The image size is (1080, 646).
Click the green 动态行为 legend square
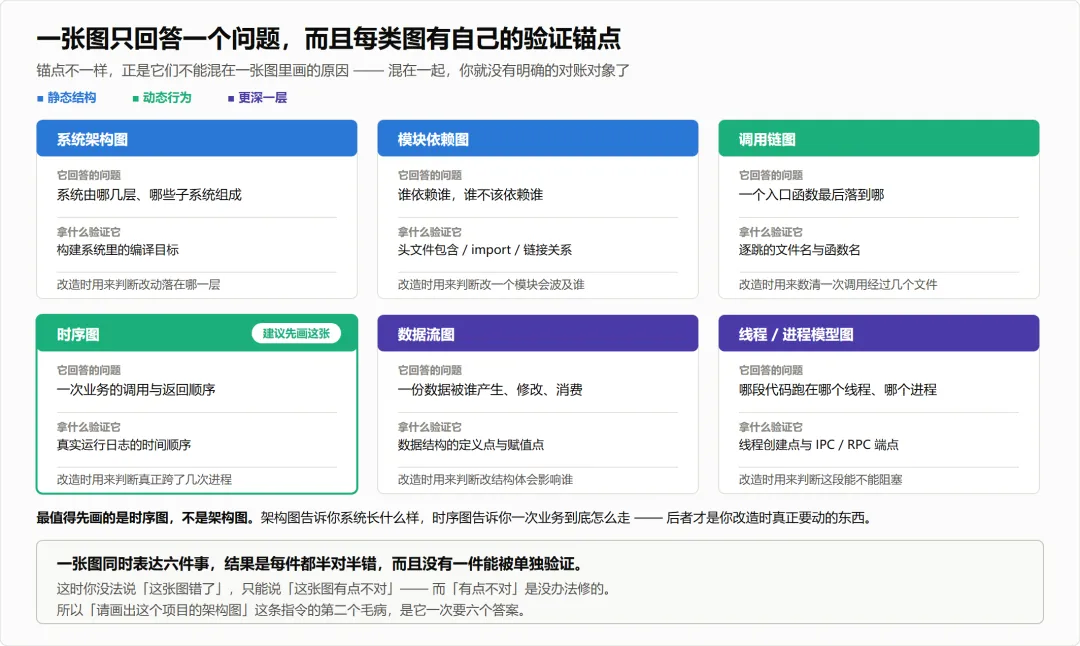coord(136,98)
